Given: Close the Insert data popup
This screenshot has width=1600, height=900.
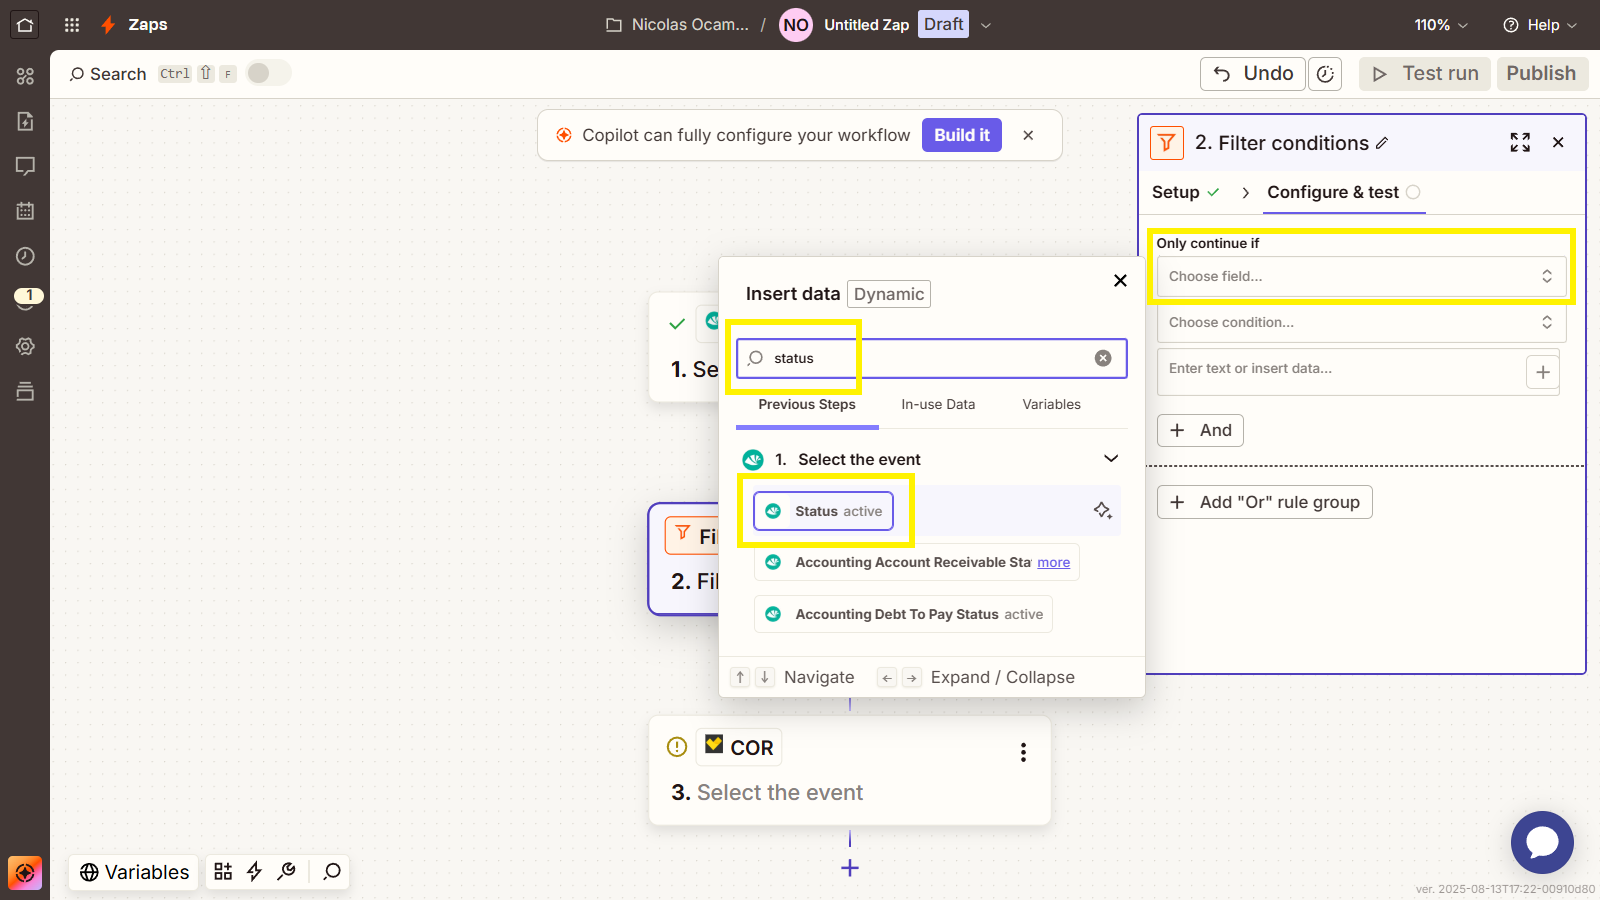Looking at the screenshot, I should (1120, 281).
